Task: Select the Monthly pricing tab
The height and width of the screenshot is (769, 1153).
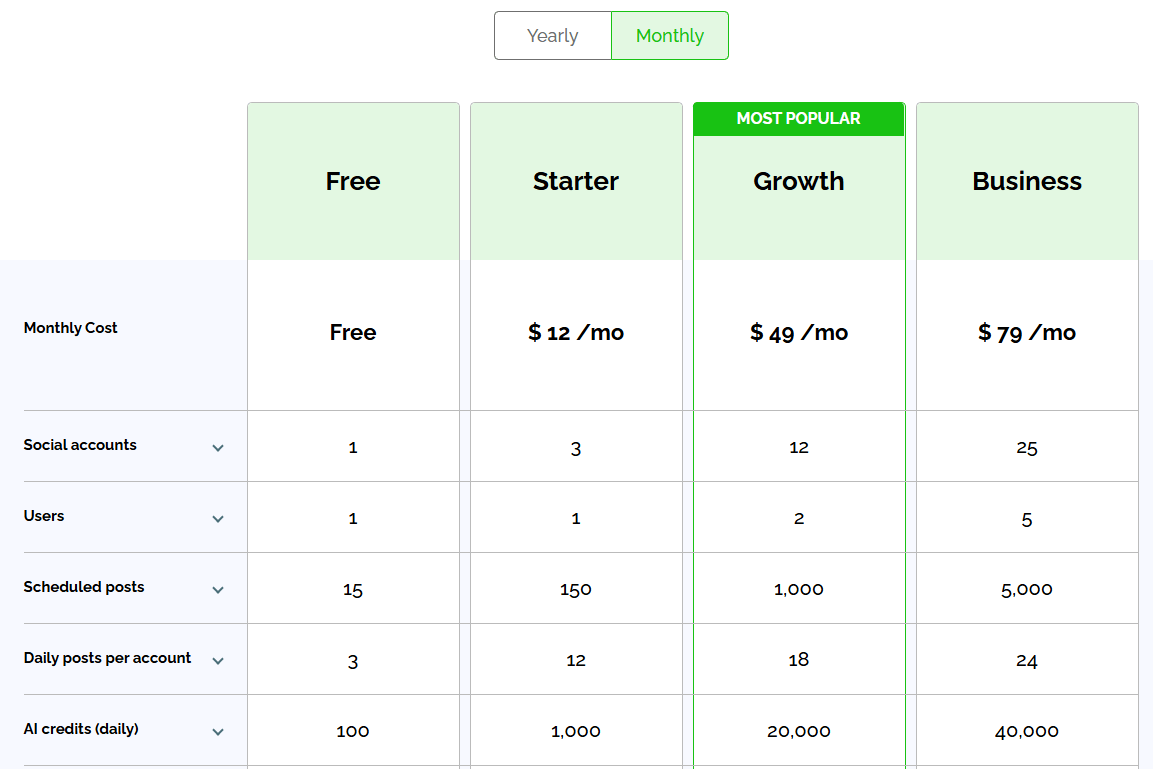Action: 669,35
